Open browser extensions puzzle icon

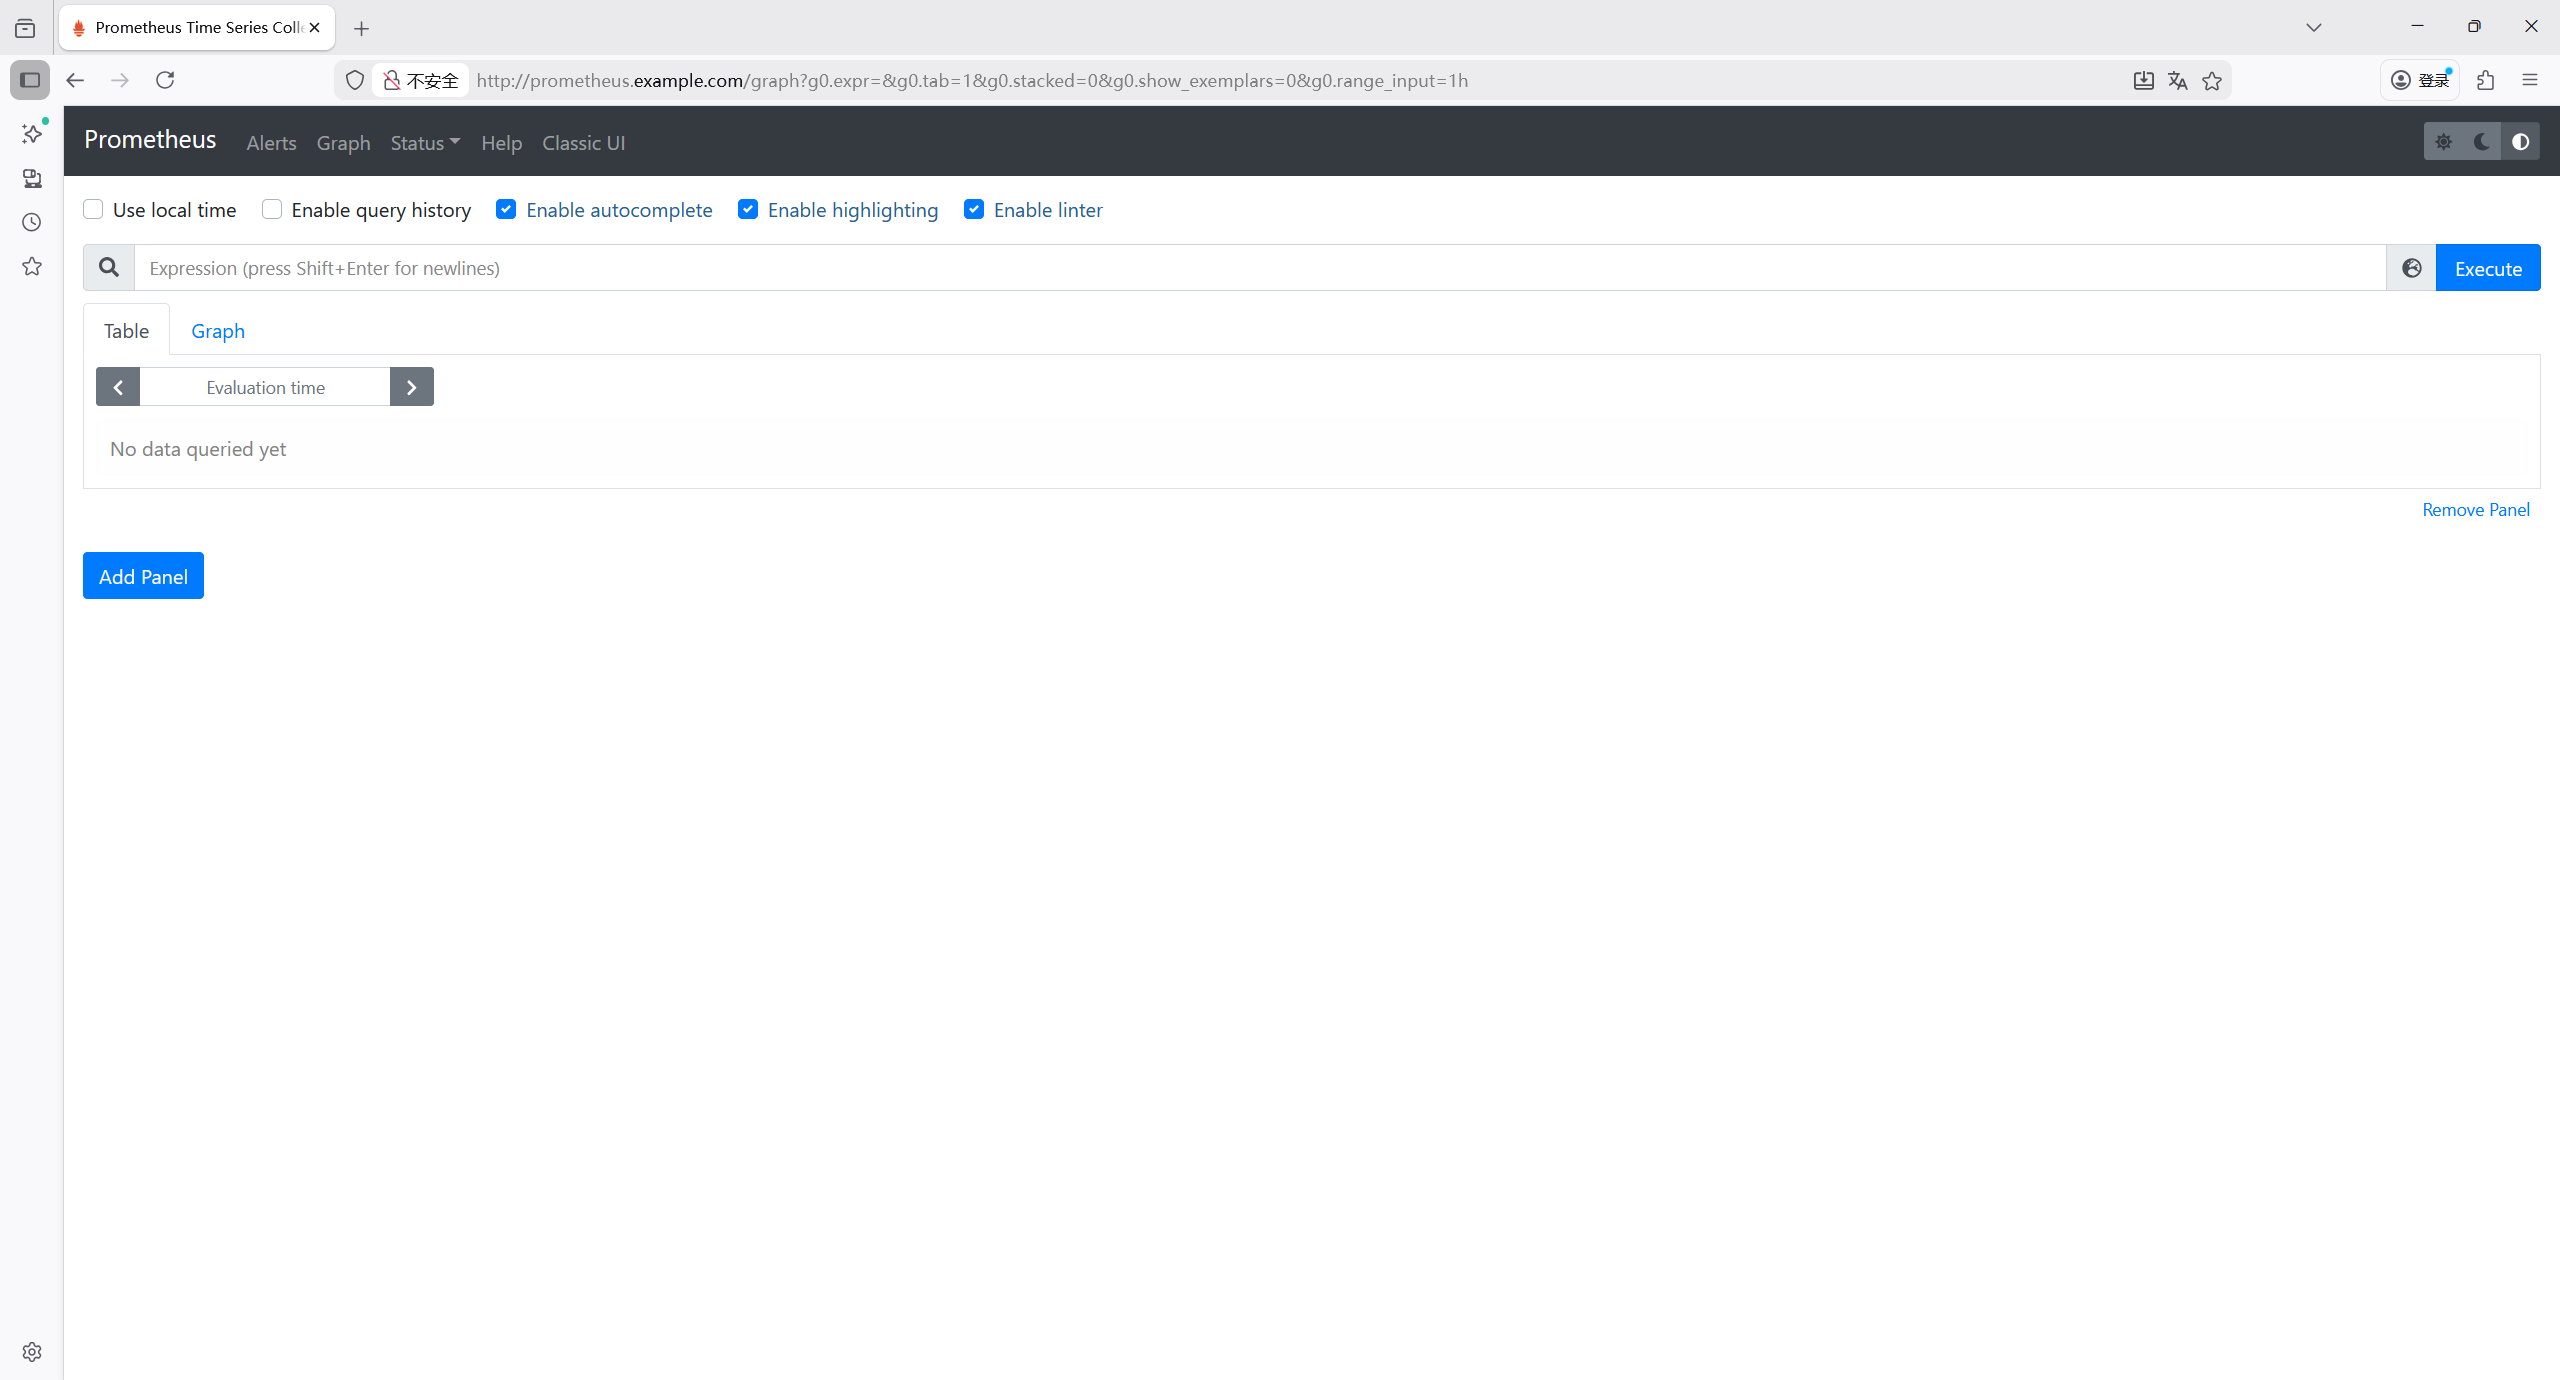[2486, 80]
